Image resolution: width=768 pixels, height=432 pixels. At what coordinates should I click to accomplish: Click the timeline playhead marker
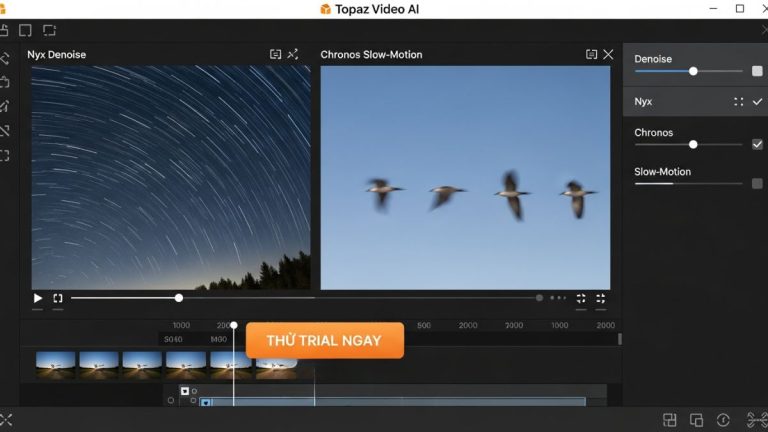click(x=234, y=325)
